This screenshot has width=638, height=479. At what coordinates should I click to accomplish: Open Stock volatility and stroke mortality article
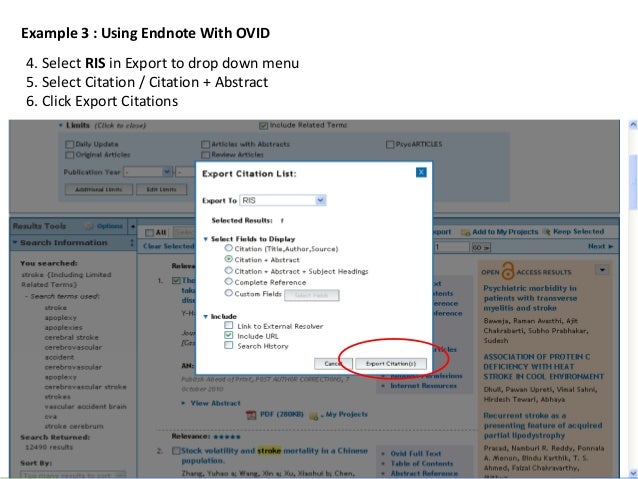(275, 455)
